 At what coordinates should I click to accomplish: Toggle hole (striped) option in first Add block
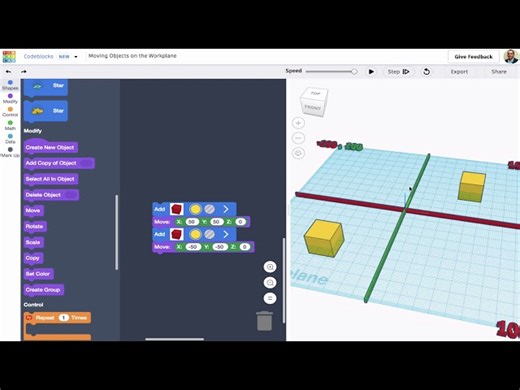click(209, 209)
